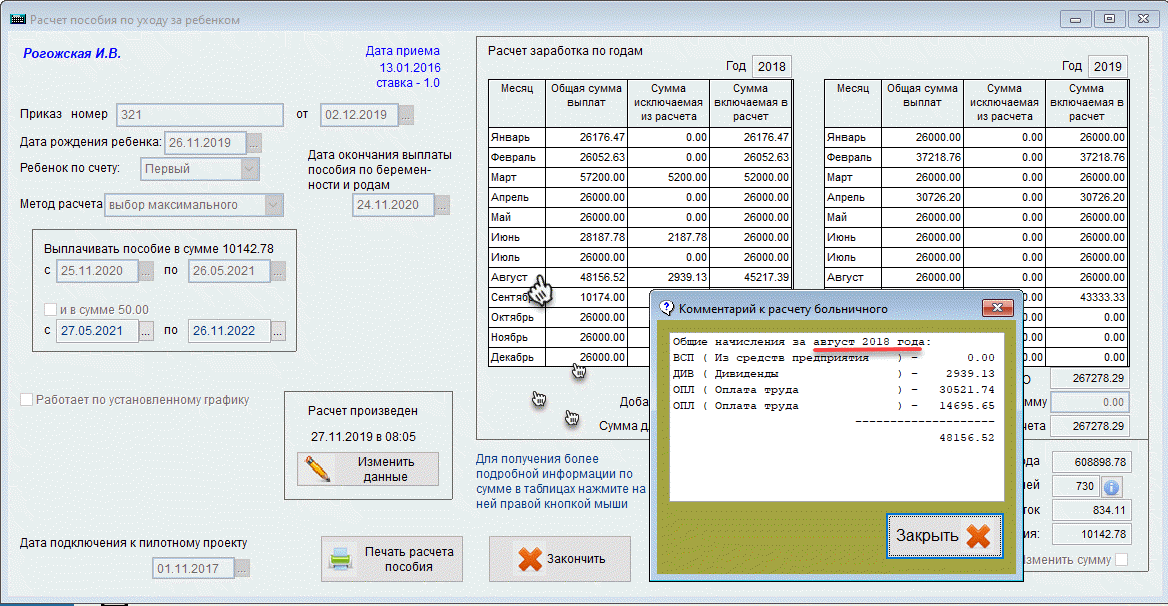
Task: Click April 2019 total payments 30726.20
Action: (x=922, y=197)
